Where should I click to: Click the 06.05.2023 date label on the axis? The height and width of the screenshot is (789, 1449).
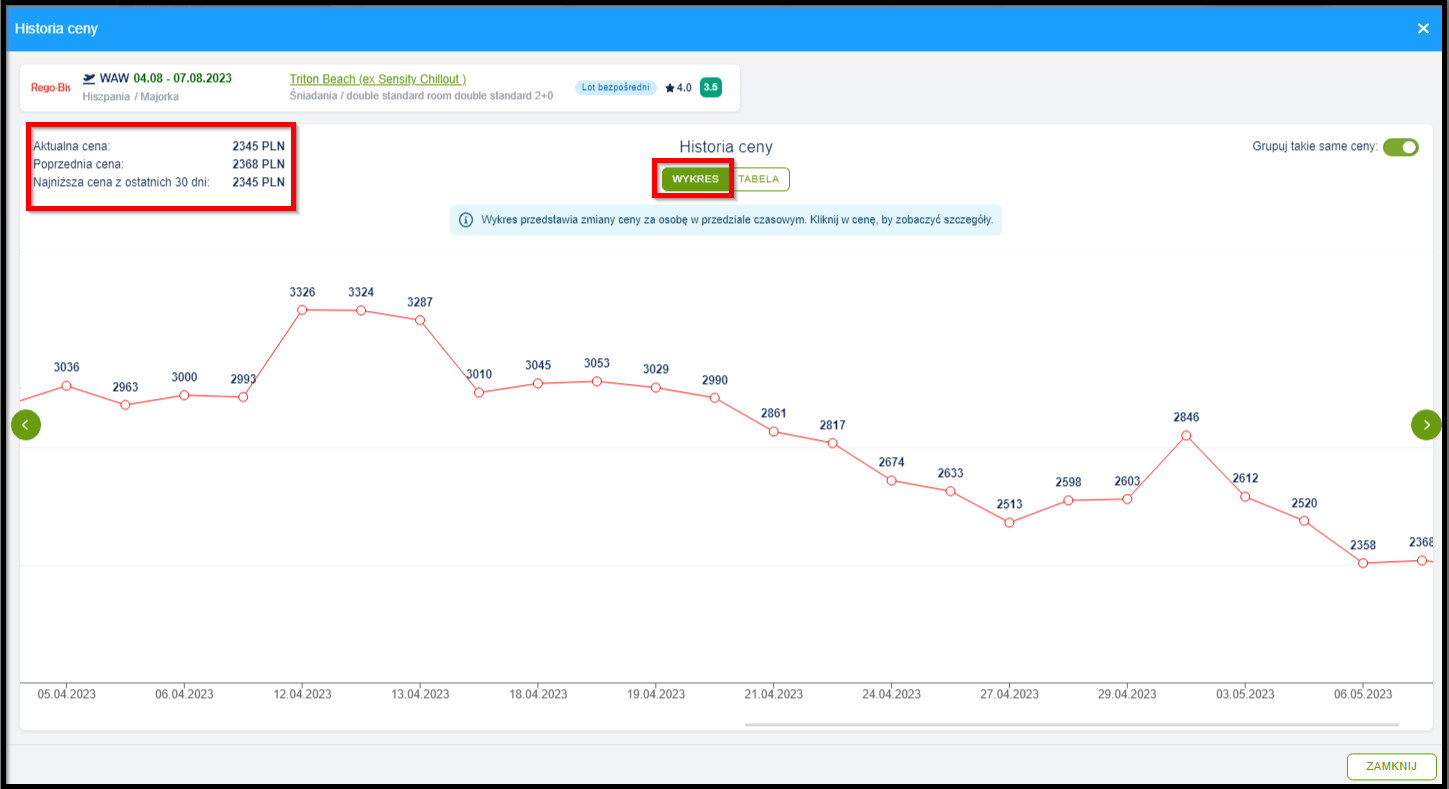(x=1362, y=693)
